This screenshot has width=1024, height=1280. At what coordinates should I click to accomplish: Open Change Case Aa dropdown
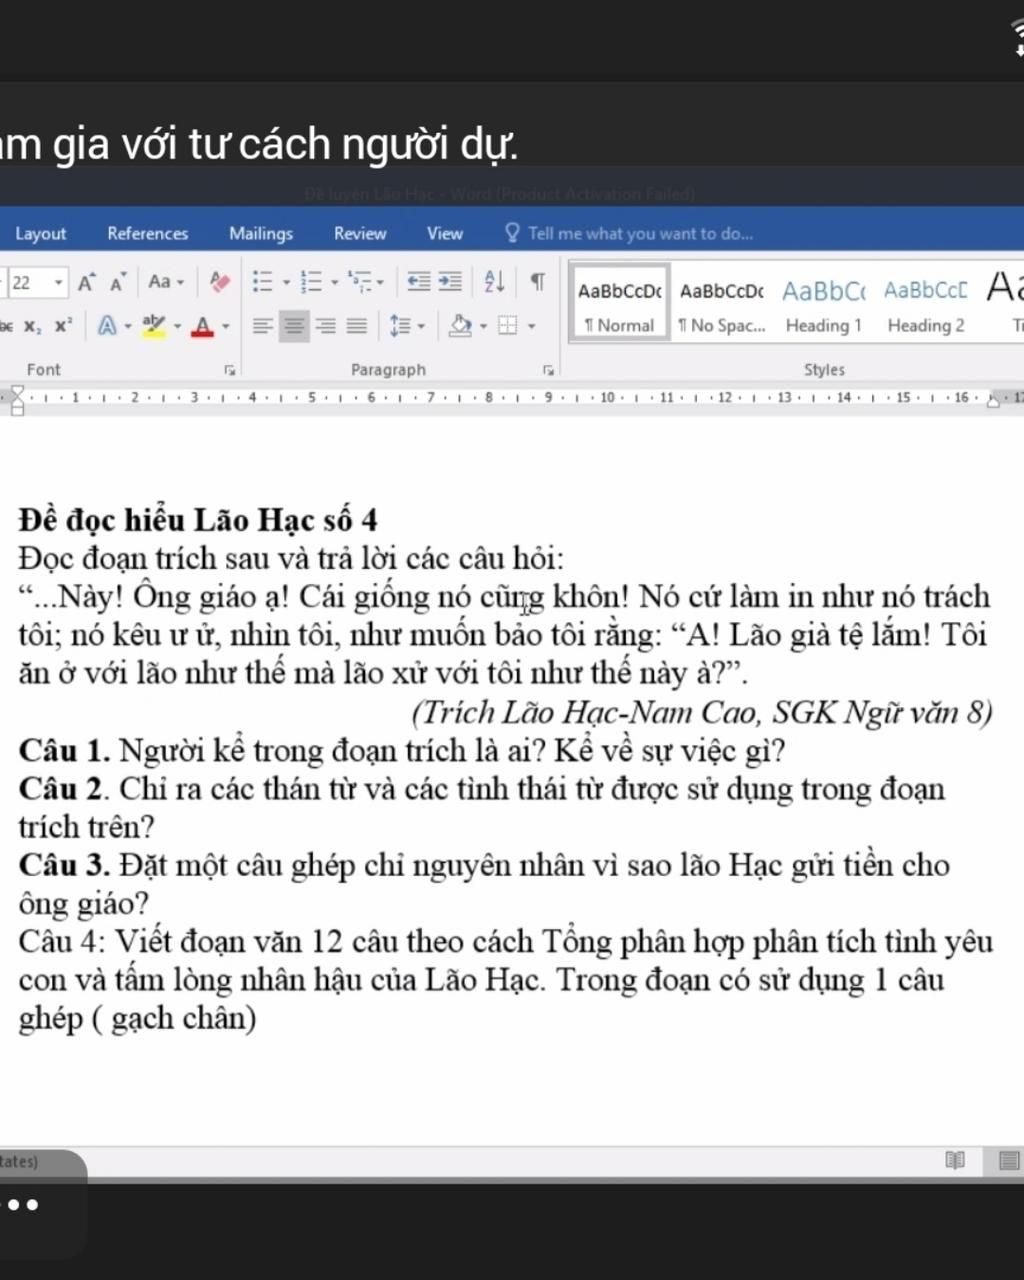tap(165, 283)
